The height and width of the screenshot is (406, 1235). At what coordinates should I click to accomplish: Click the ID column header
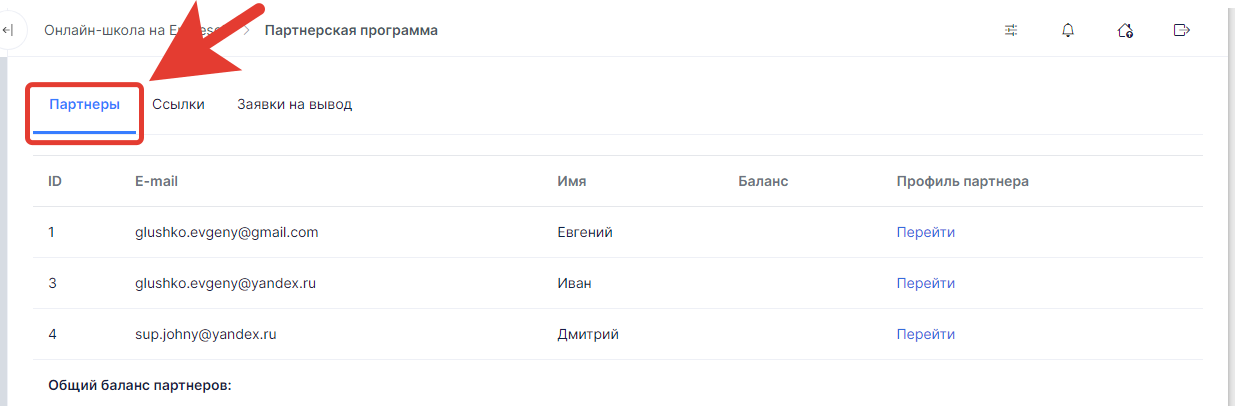tap(55, 181)
